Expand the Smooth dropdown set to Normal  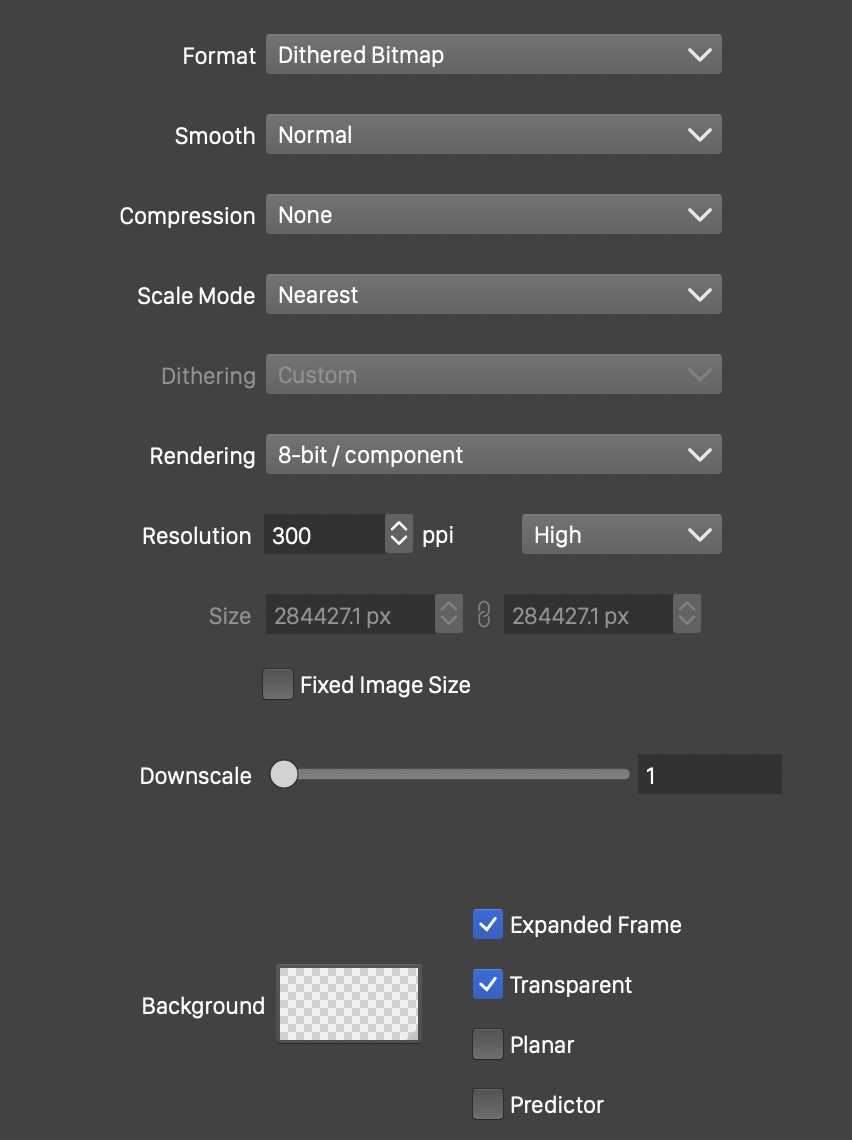tap(493, 135)
